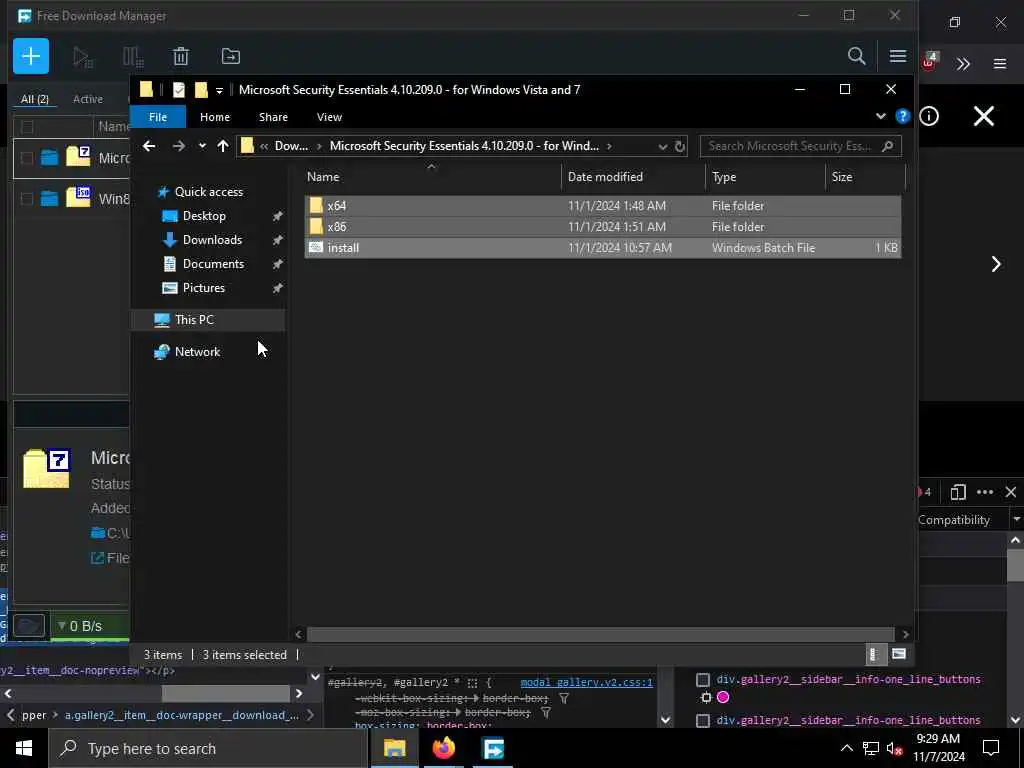The width and height of the screenshot is (1024, 768).
Task: Click the Microsoft Security Essentials breadcrumb segment
Action: (464, 146)
